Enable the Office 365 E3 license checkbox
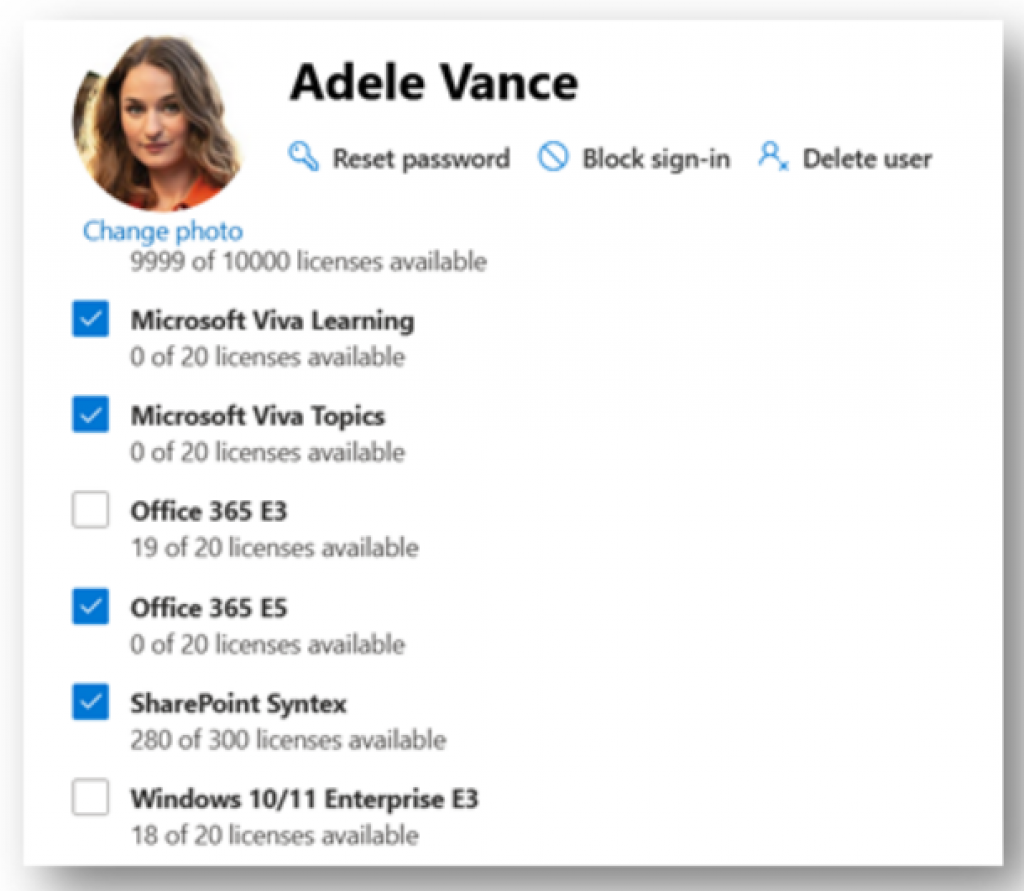 pos(91,510)
